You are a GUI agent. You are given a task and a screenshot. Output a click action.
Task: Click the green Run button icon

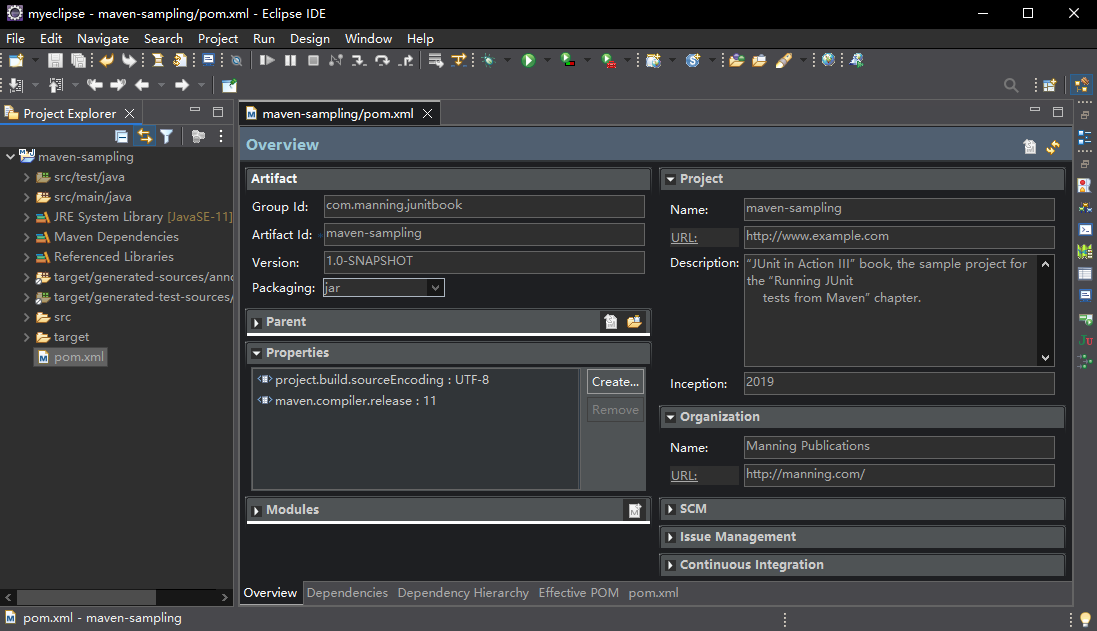[x=528, y=61]
